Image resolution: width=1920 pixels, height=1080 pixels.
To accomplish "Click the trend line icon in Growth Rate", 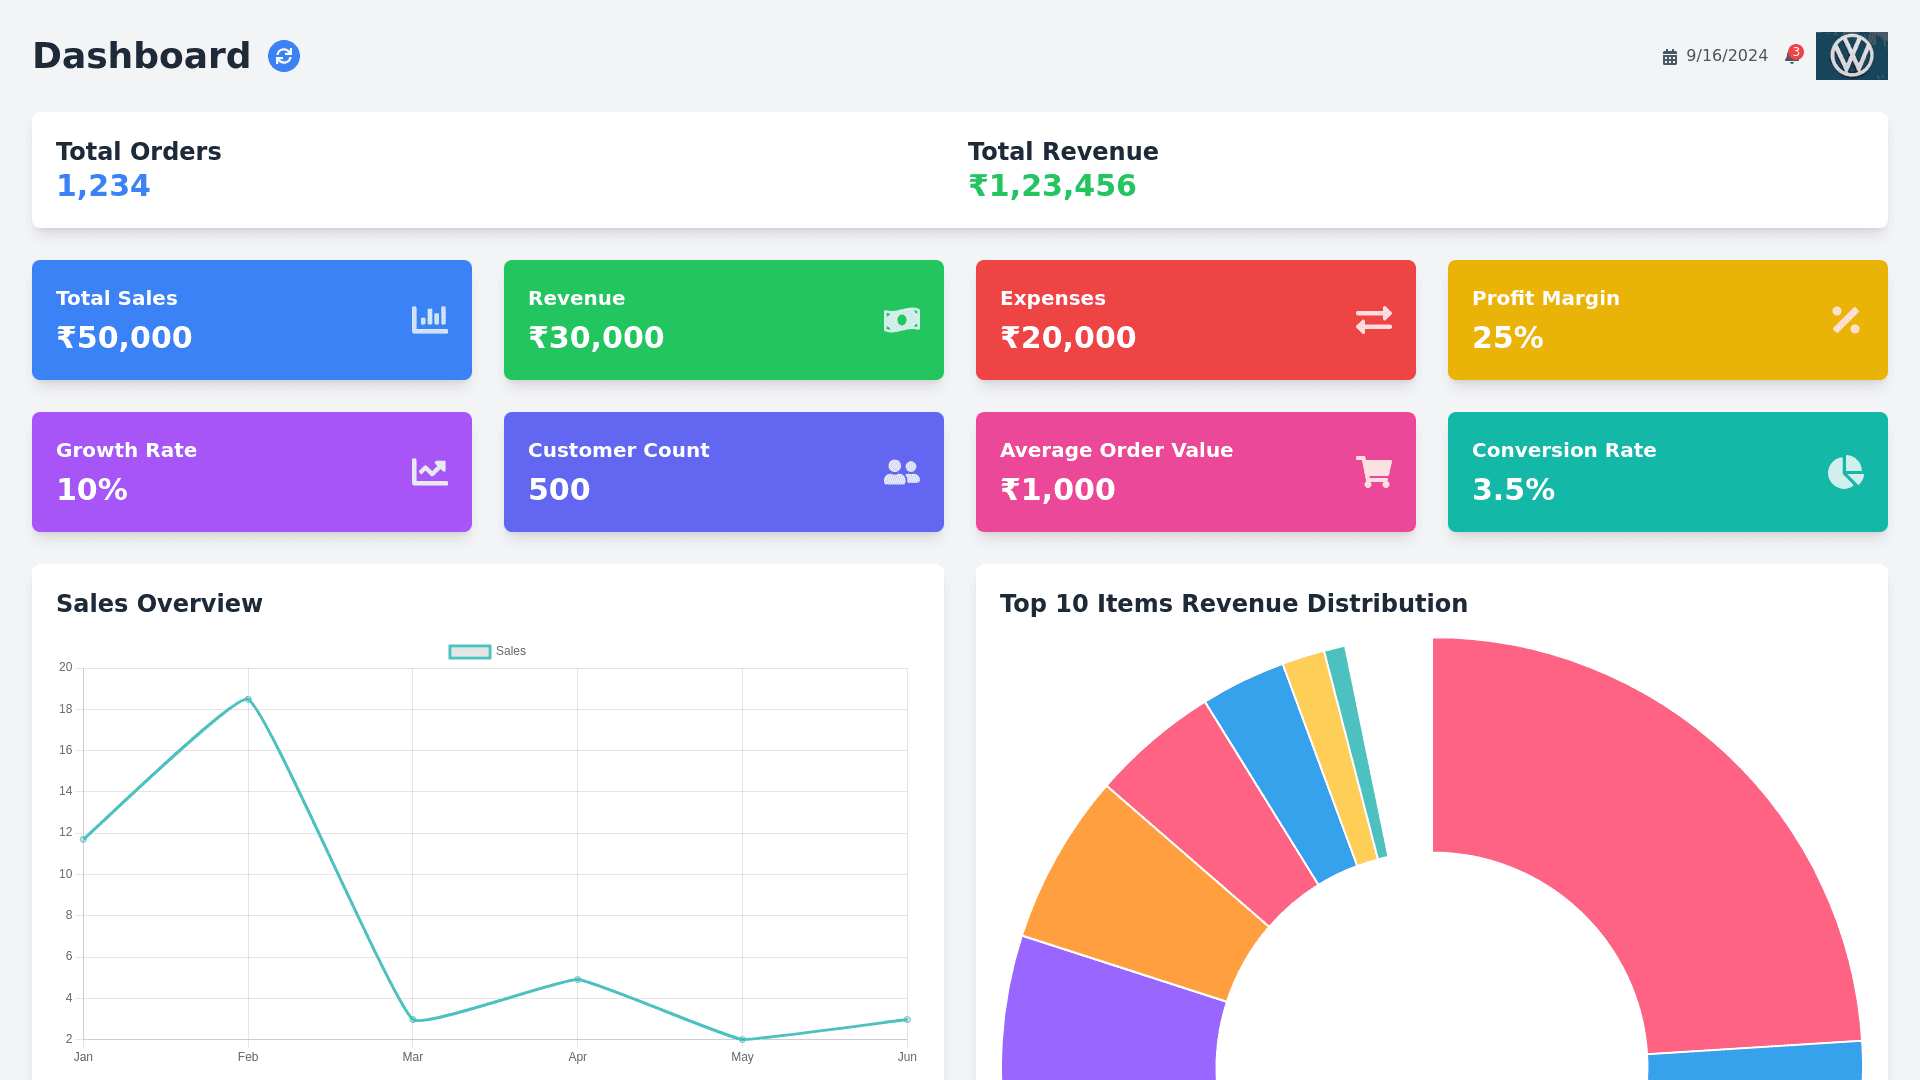I will (429, 472).
